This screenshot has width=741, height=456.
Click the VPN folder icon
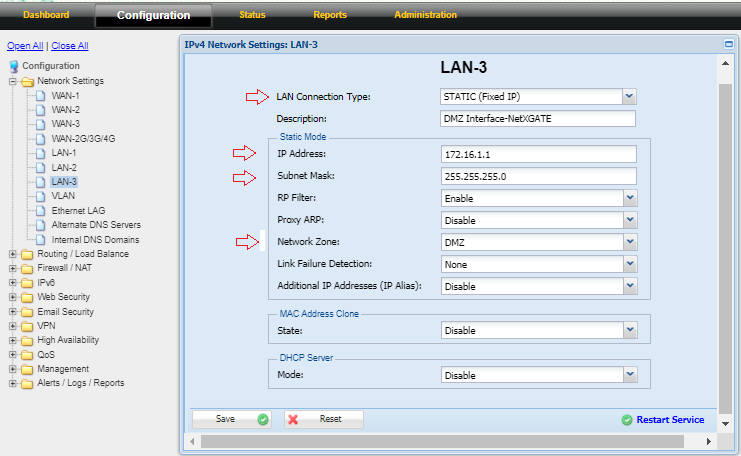coord(27,326)
